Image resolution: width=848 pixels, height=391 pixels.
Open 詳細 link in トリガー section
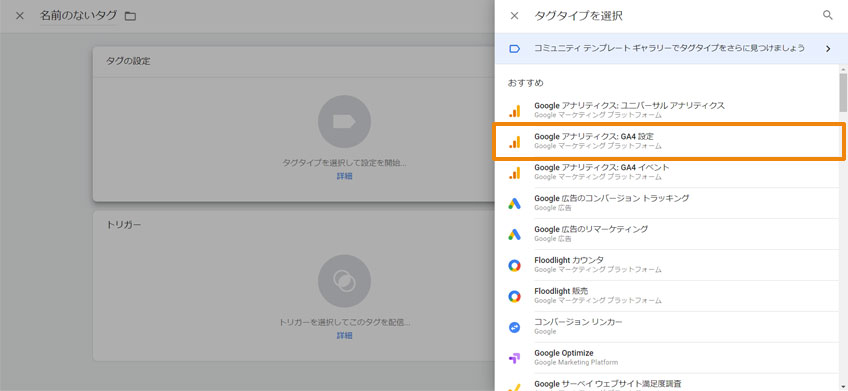(x=344, y=336)
